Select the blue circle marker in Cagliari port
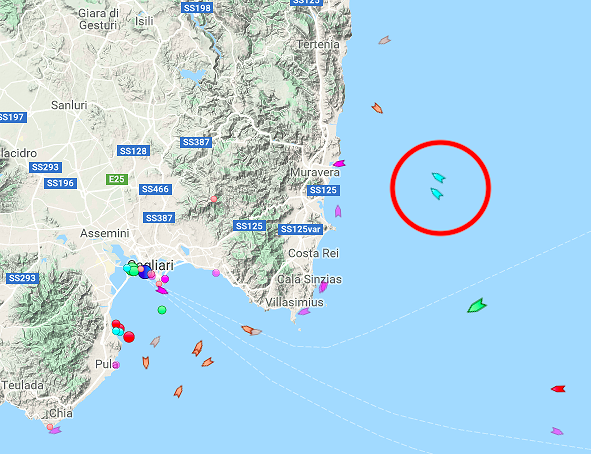Image resolution: width=591 pixels, height=454 pixels. tap(145, 272)
